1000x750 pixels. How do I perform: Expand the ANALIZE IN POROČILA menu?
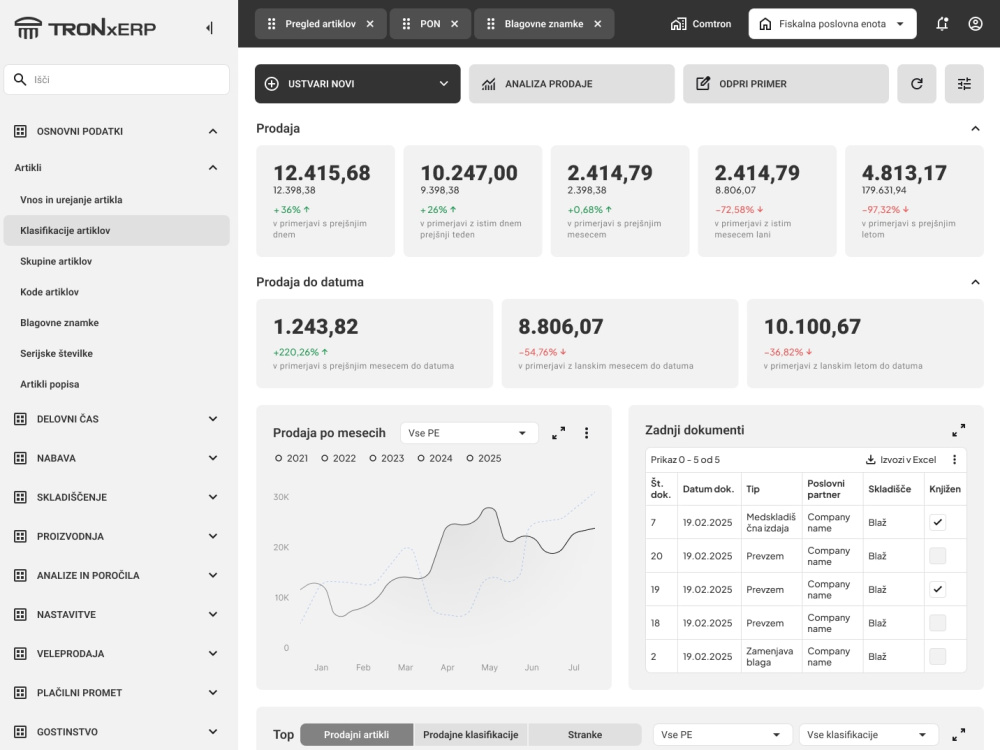[213, 575]
